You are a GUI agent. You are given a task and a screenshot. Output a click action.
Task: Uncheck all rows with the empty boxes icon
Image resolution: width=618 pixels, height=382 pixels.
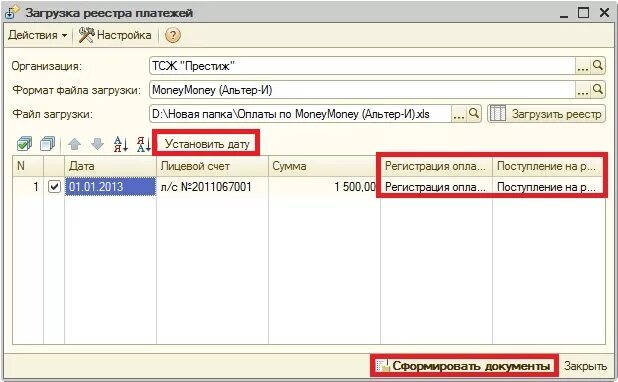pyautogui.click(x=48, y=144)
